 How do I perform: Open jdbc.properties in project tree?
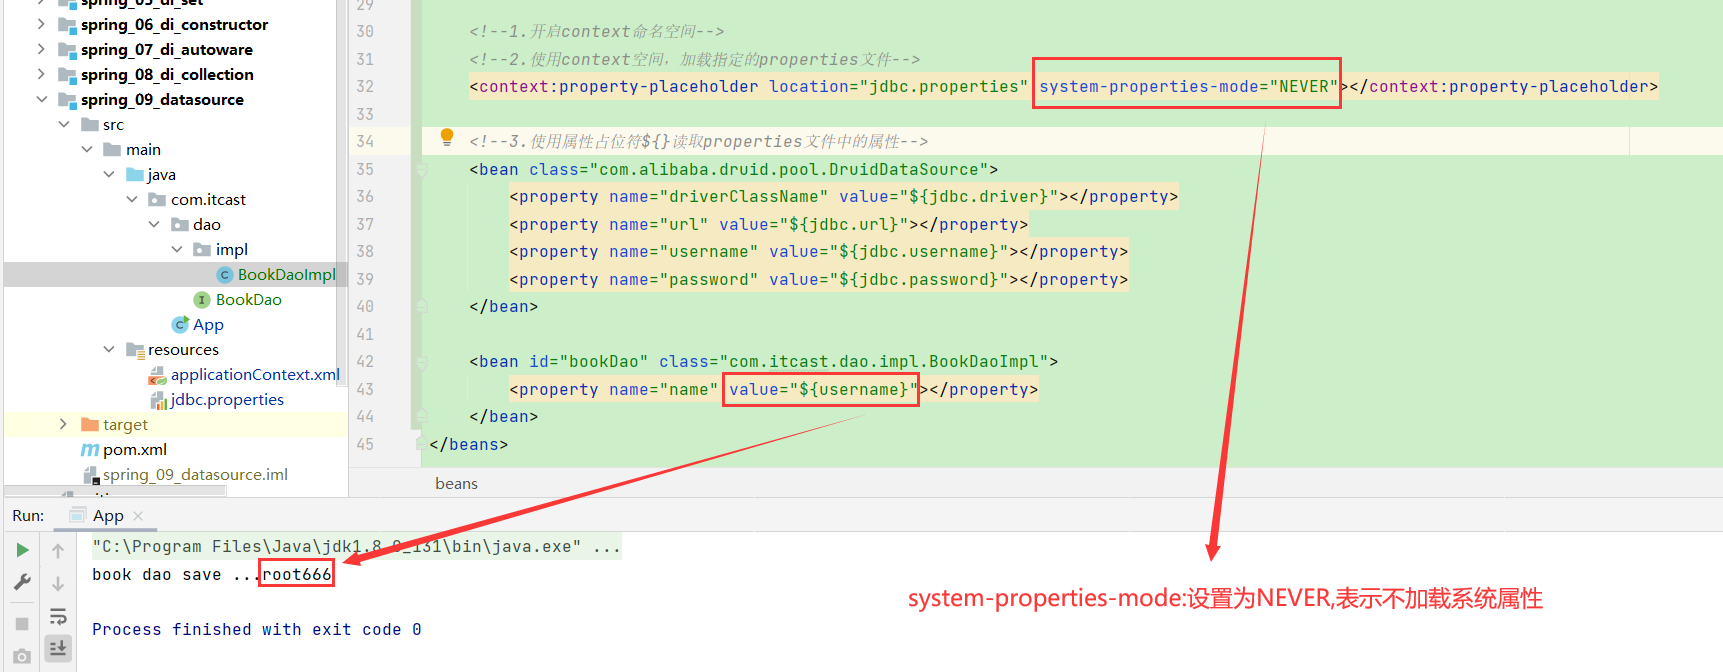[x=227, y=399]
